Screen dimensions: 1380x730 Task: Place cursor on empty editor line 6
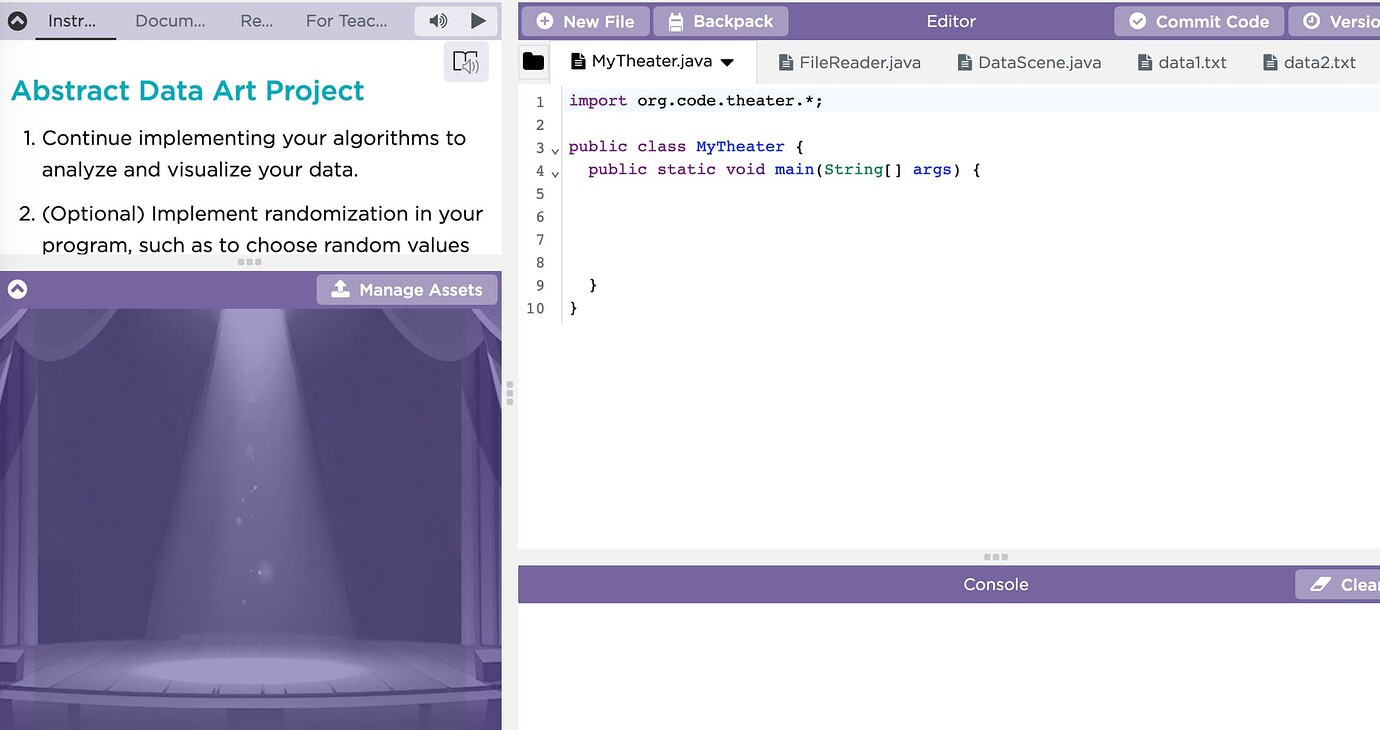(x=970, y=217)
